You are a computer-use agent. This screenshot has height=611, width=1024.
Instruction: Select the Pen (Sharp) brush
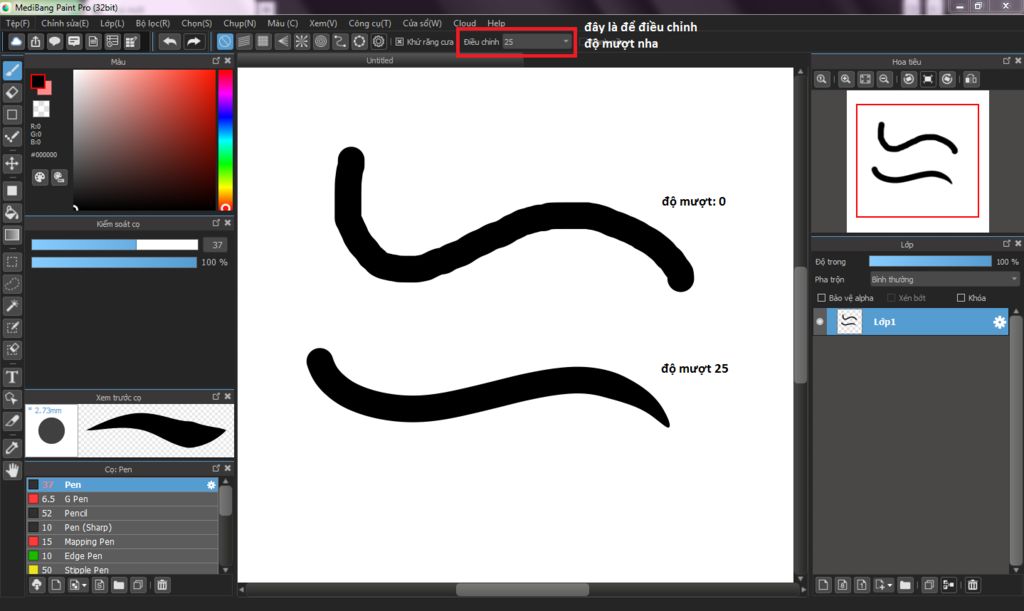click(122, 527)
